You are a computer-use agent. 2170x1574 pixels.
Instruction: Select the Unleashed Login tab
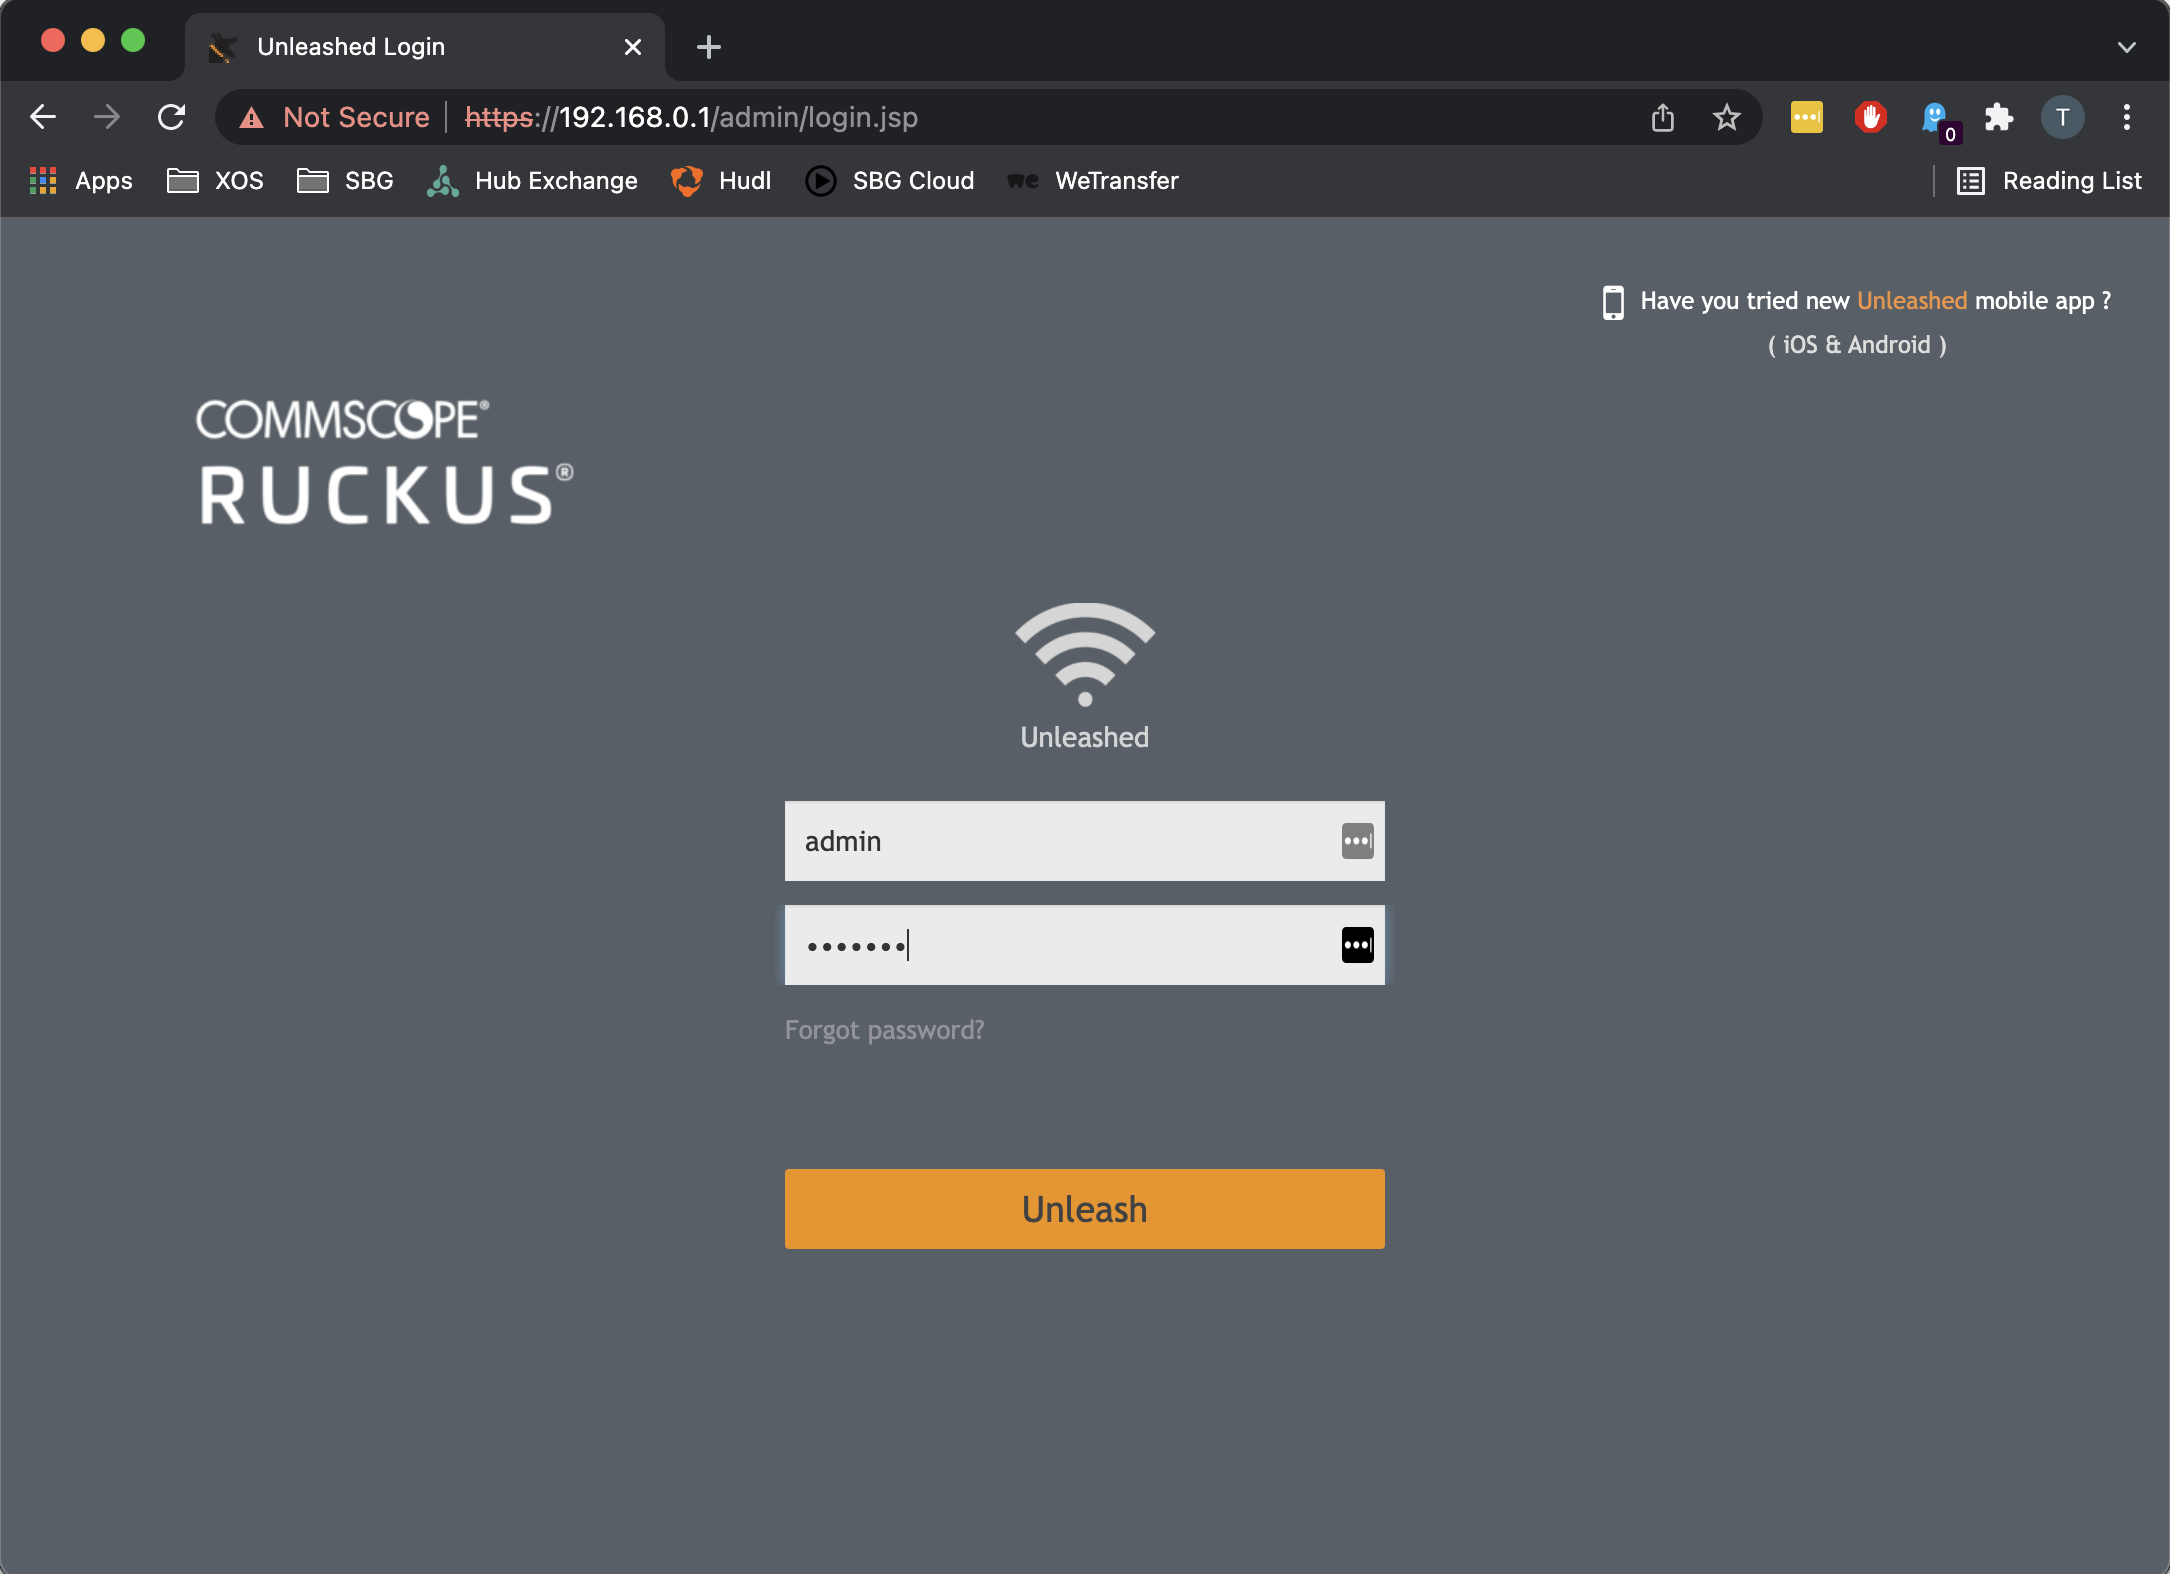tap(425, 47)
